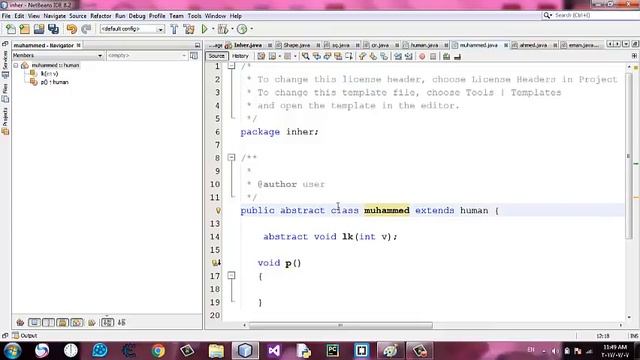Click the Shift Line Right editor icon
640x360 pixels.
(409, 56)
